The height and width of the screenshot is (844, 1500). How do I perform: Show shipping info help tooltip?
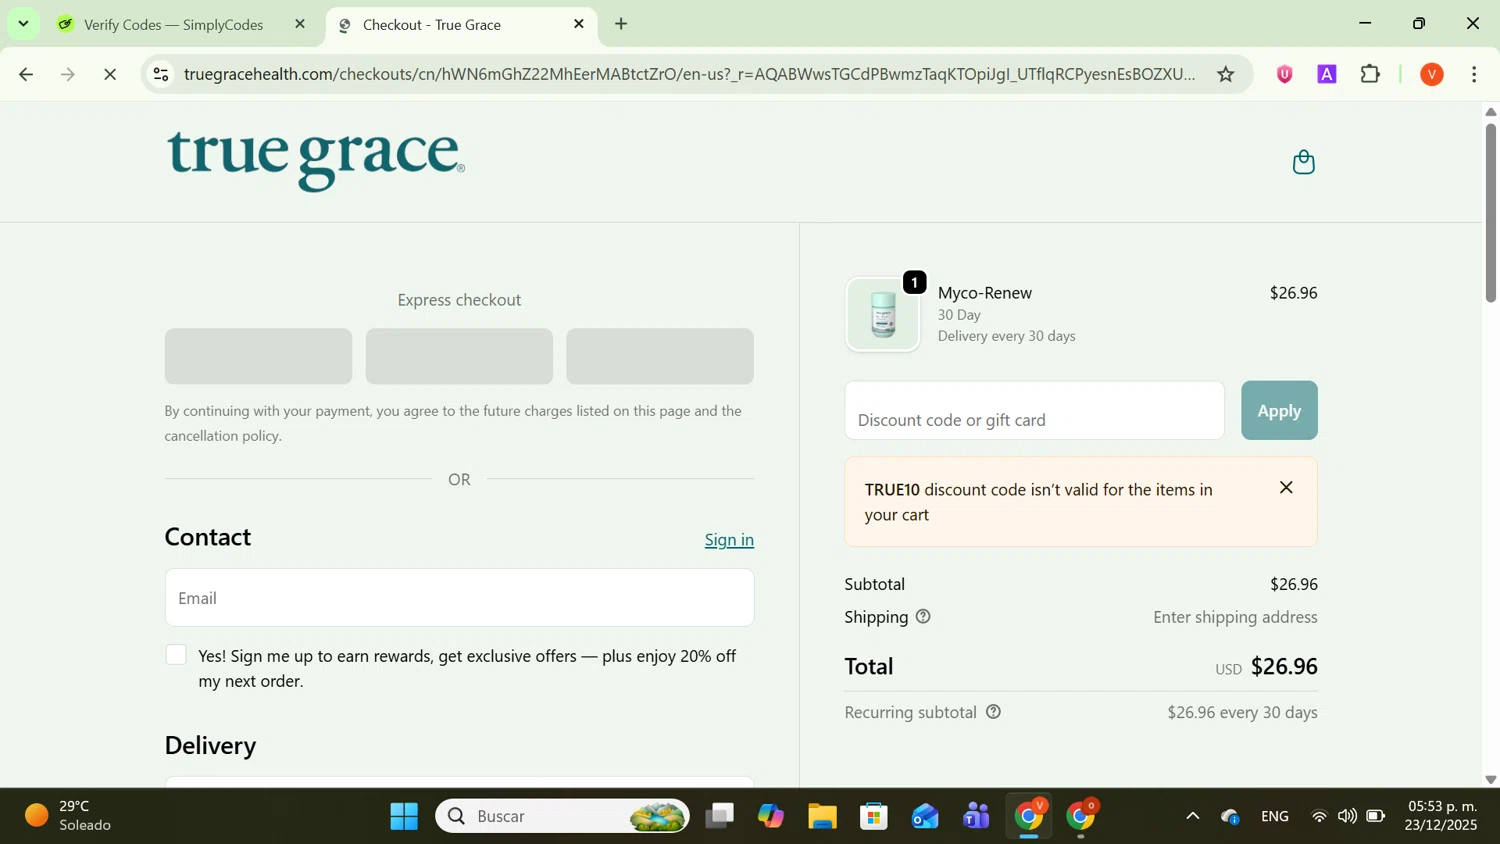pos(923,617)
